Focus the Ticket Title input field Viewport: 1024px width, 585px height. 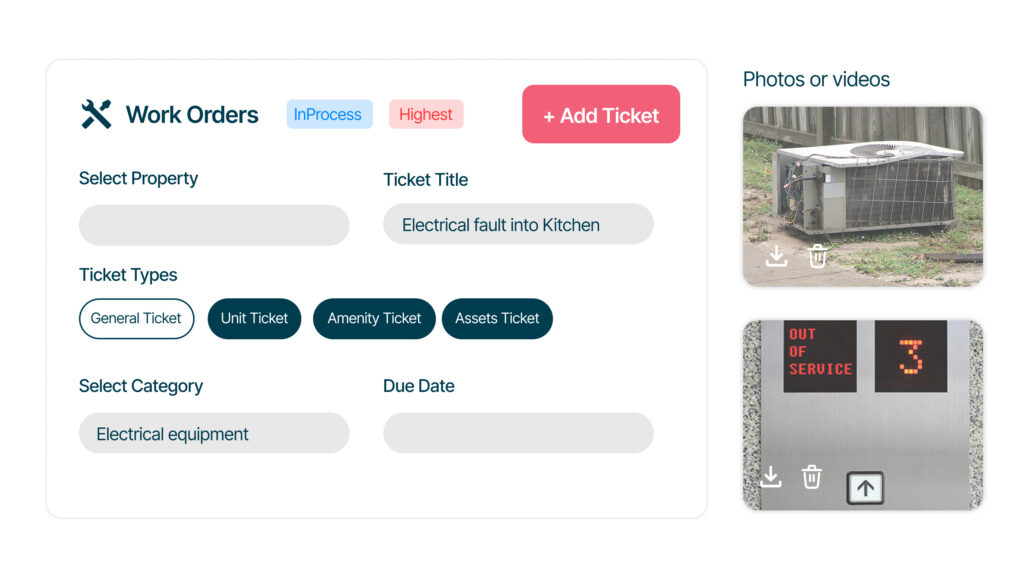click(518, 225)
